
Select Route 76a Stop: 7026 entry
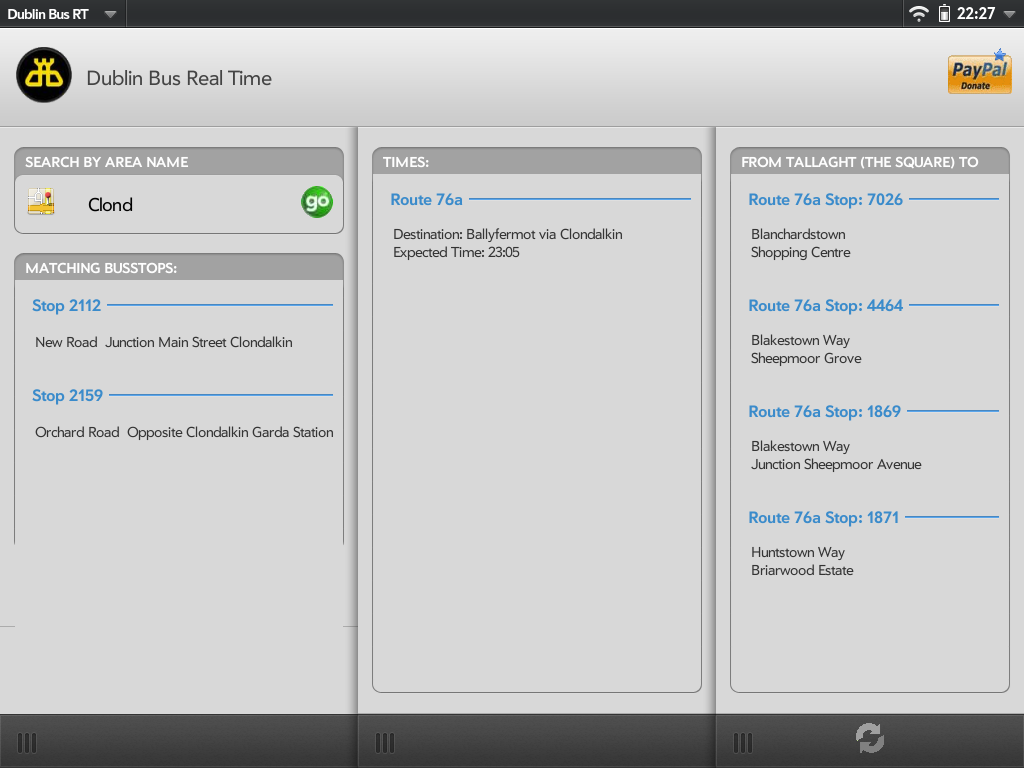click(x=825, y=199)
